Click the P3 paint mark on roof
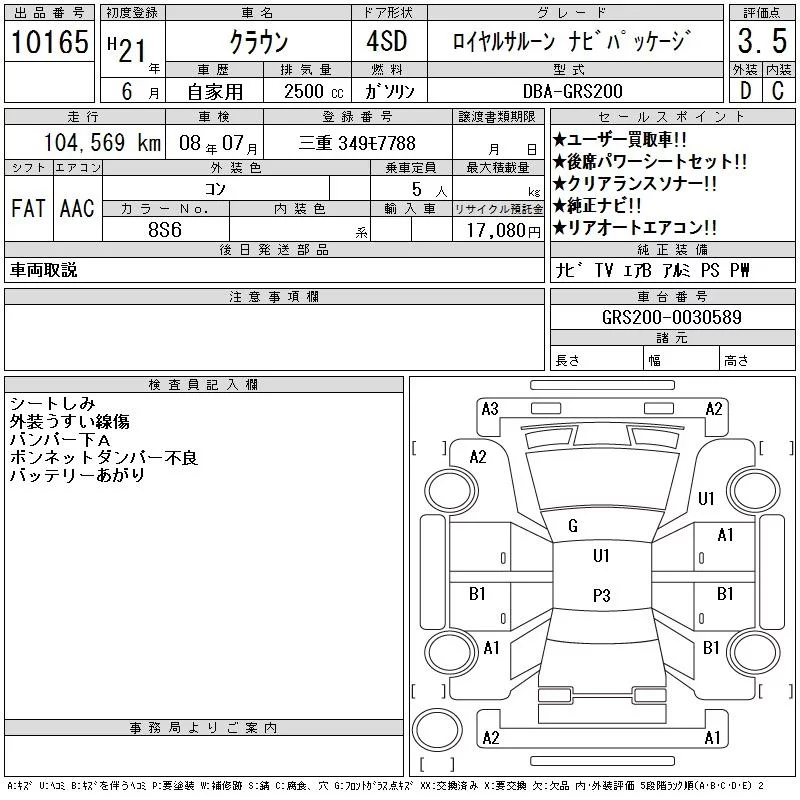Screen dimensions: 800x800 tap(601, 595)
